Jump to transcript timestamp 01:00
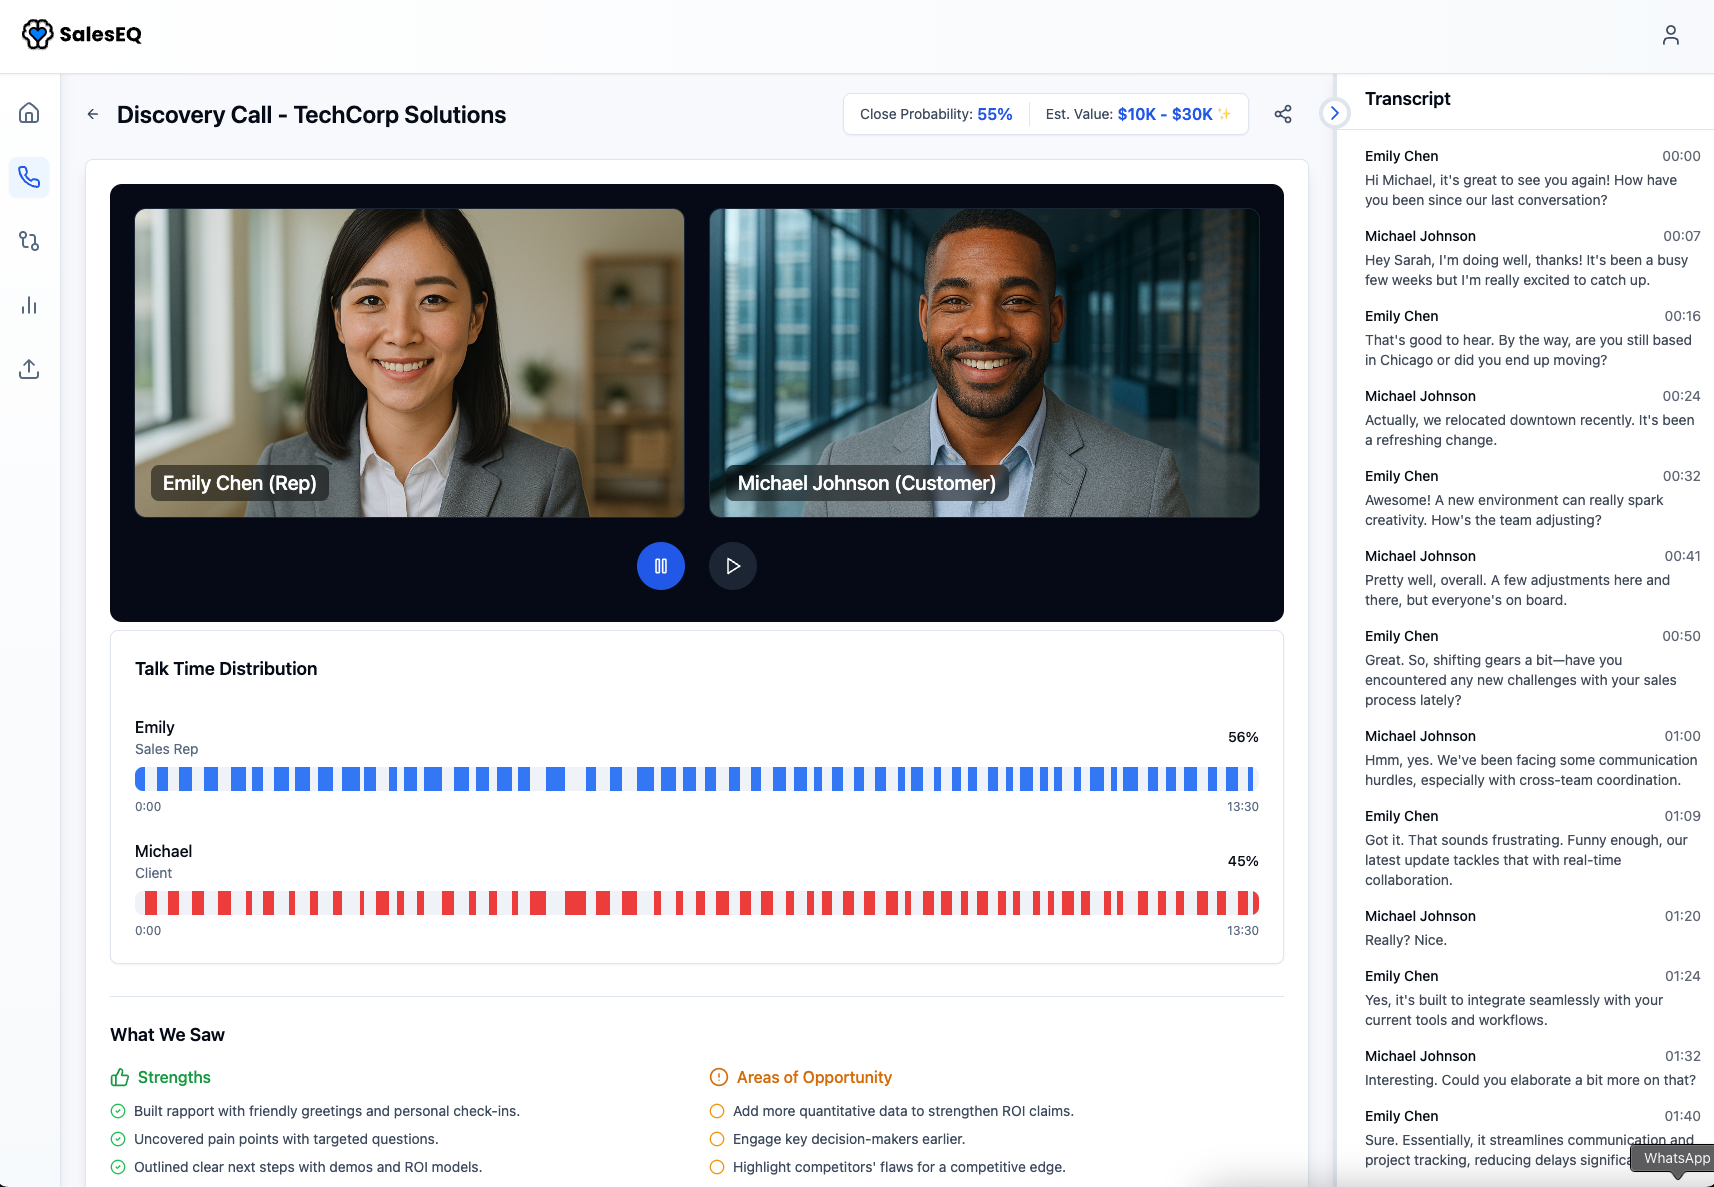The image size is (1714, 1187). [1682, 736]
